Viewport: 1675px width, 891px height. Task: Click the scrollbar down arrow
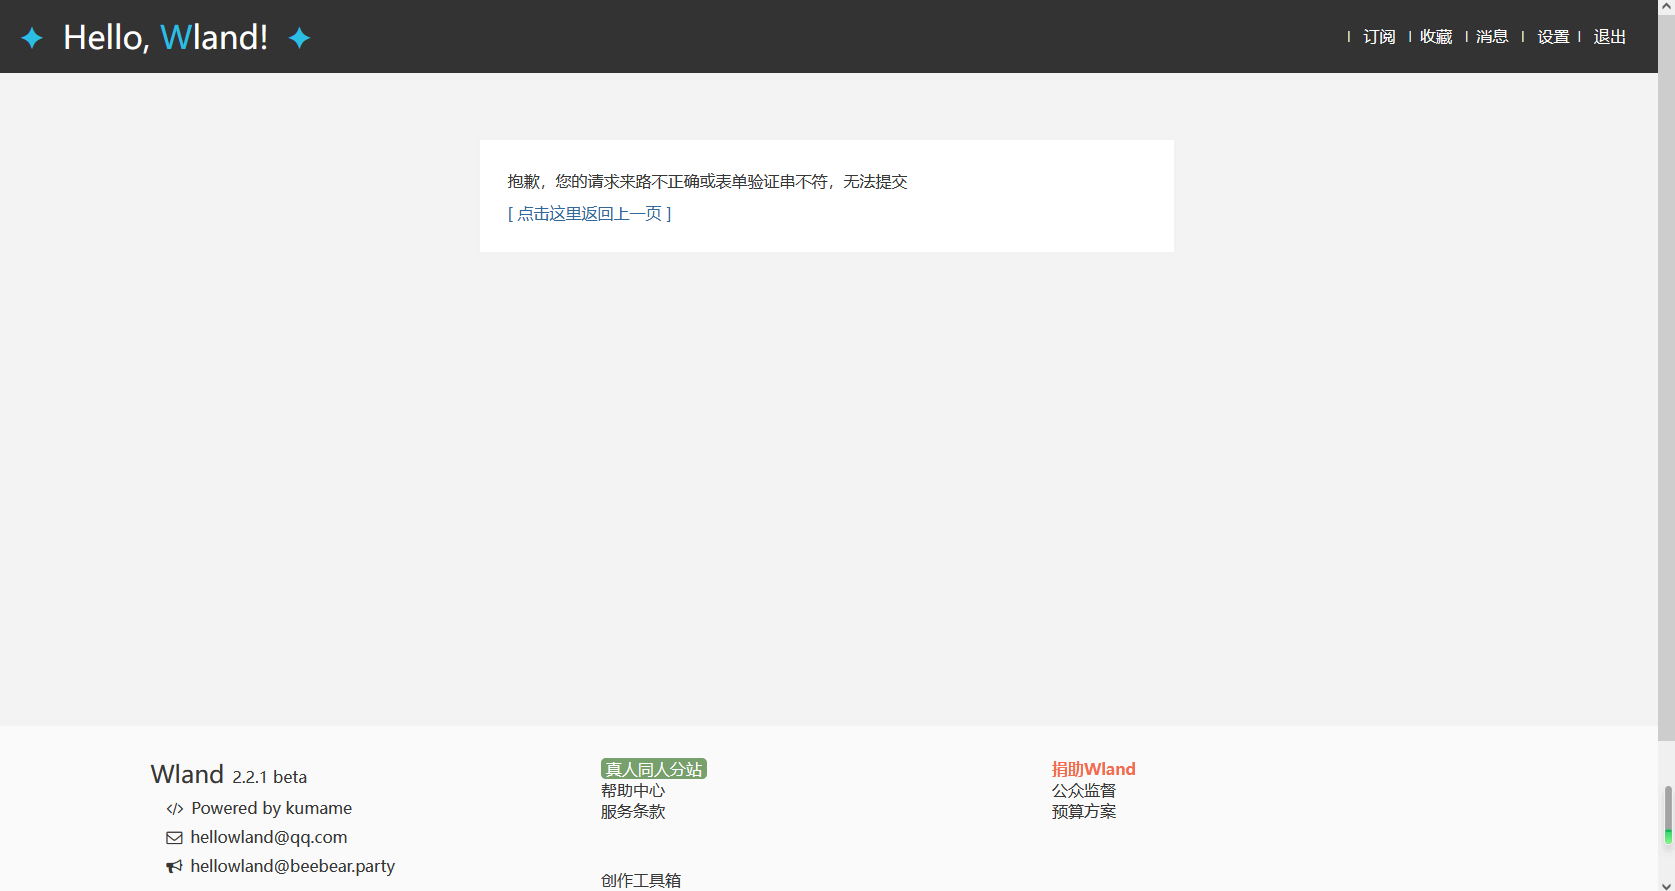[1666, 884]
